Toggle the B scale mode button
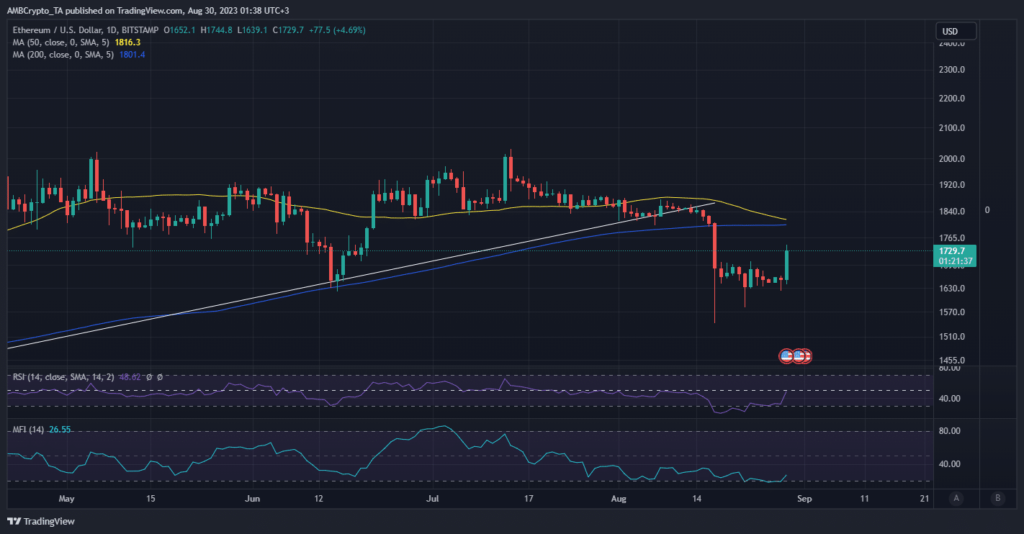 click(996, 498)
